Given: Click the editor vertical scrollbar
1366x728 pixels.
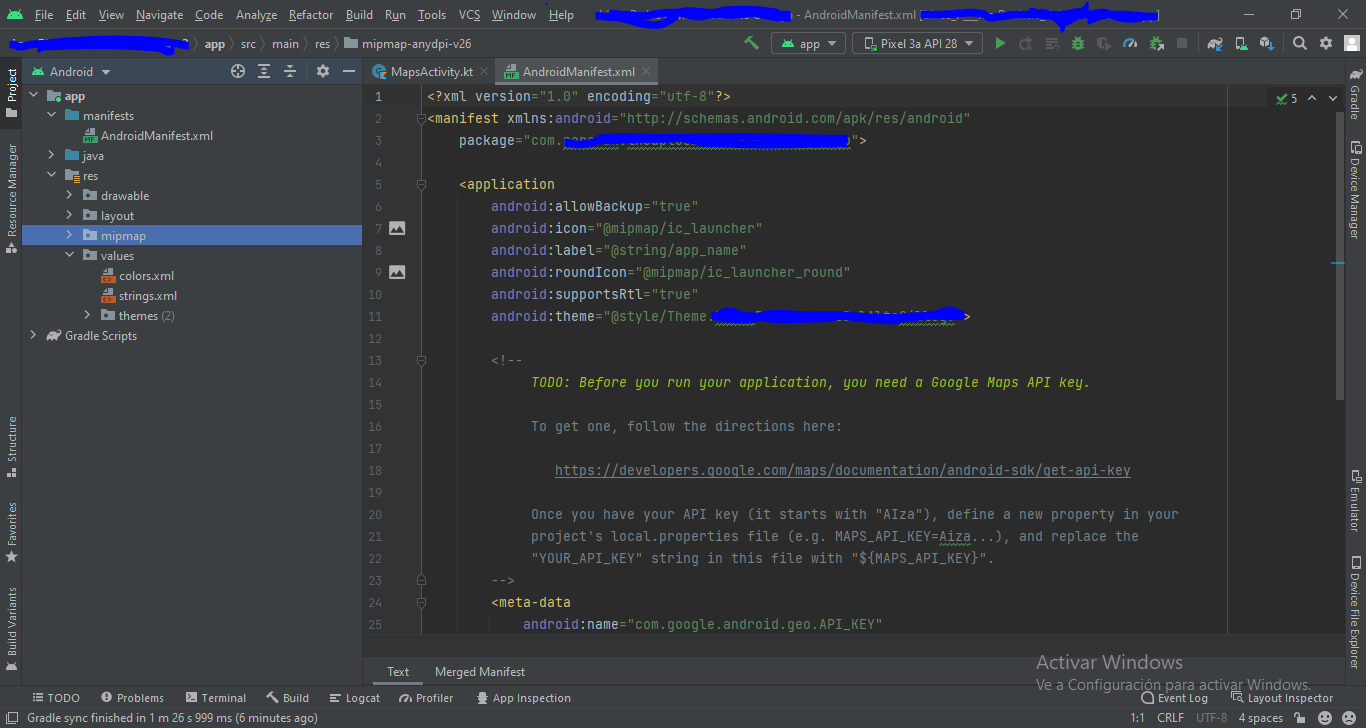Looking at the screenshot, I should pyautogui.click(x=1340, y=255).
